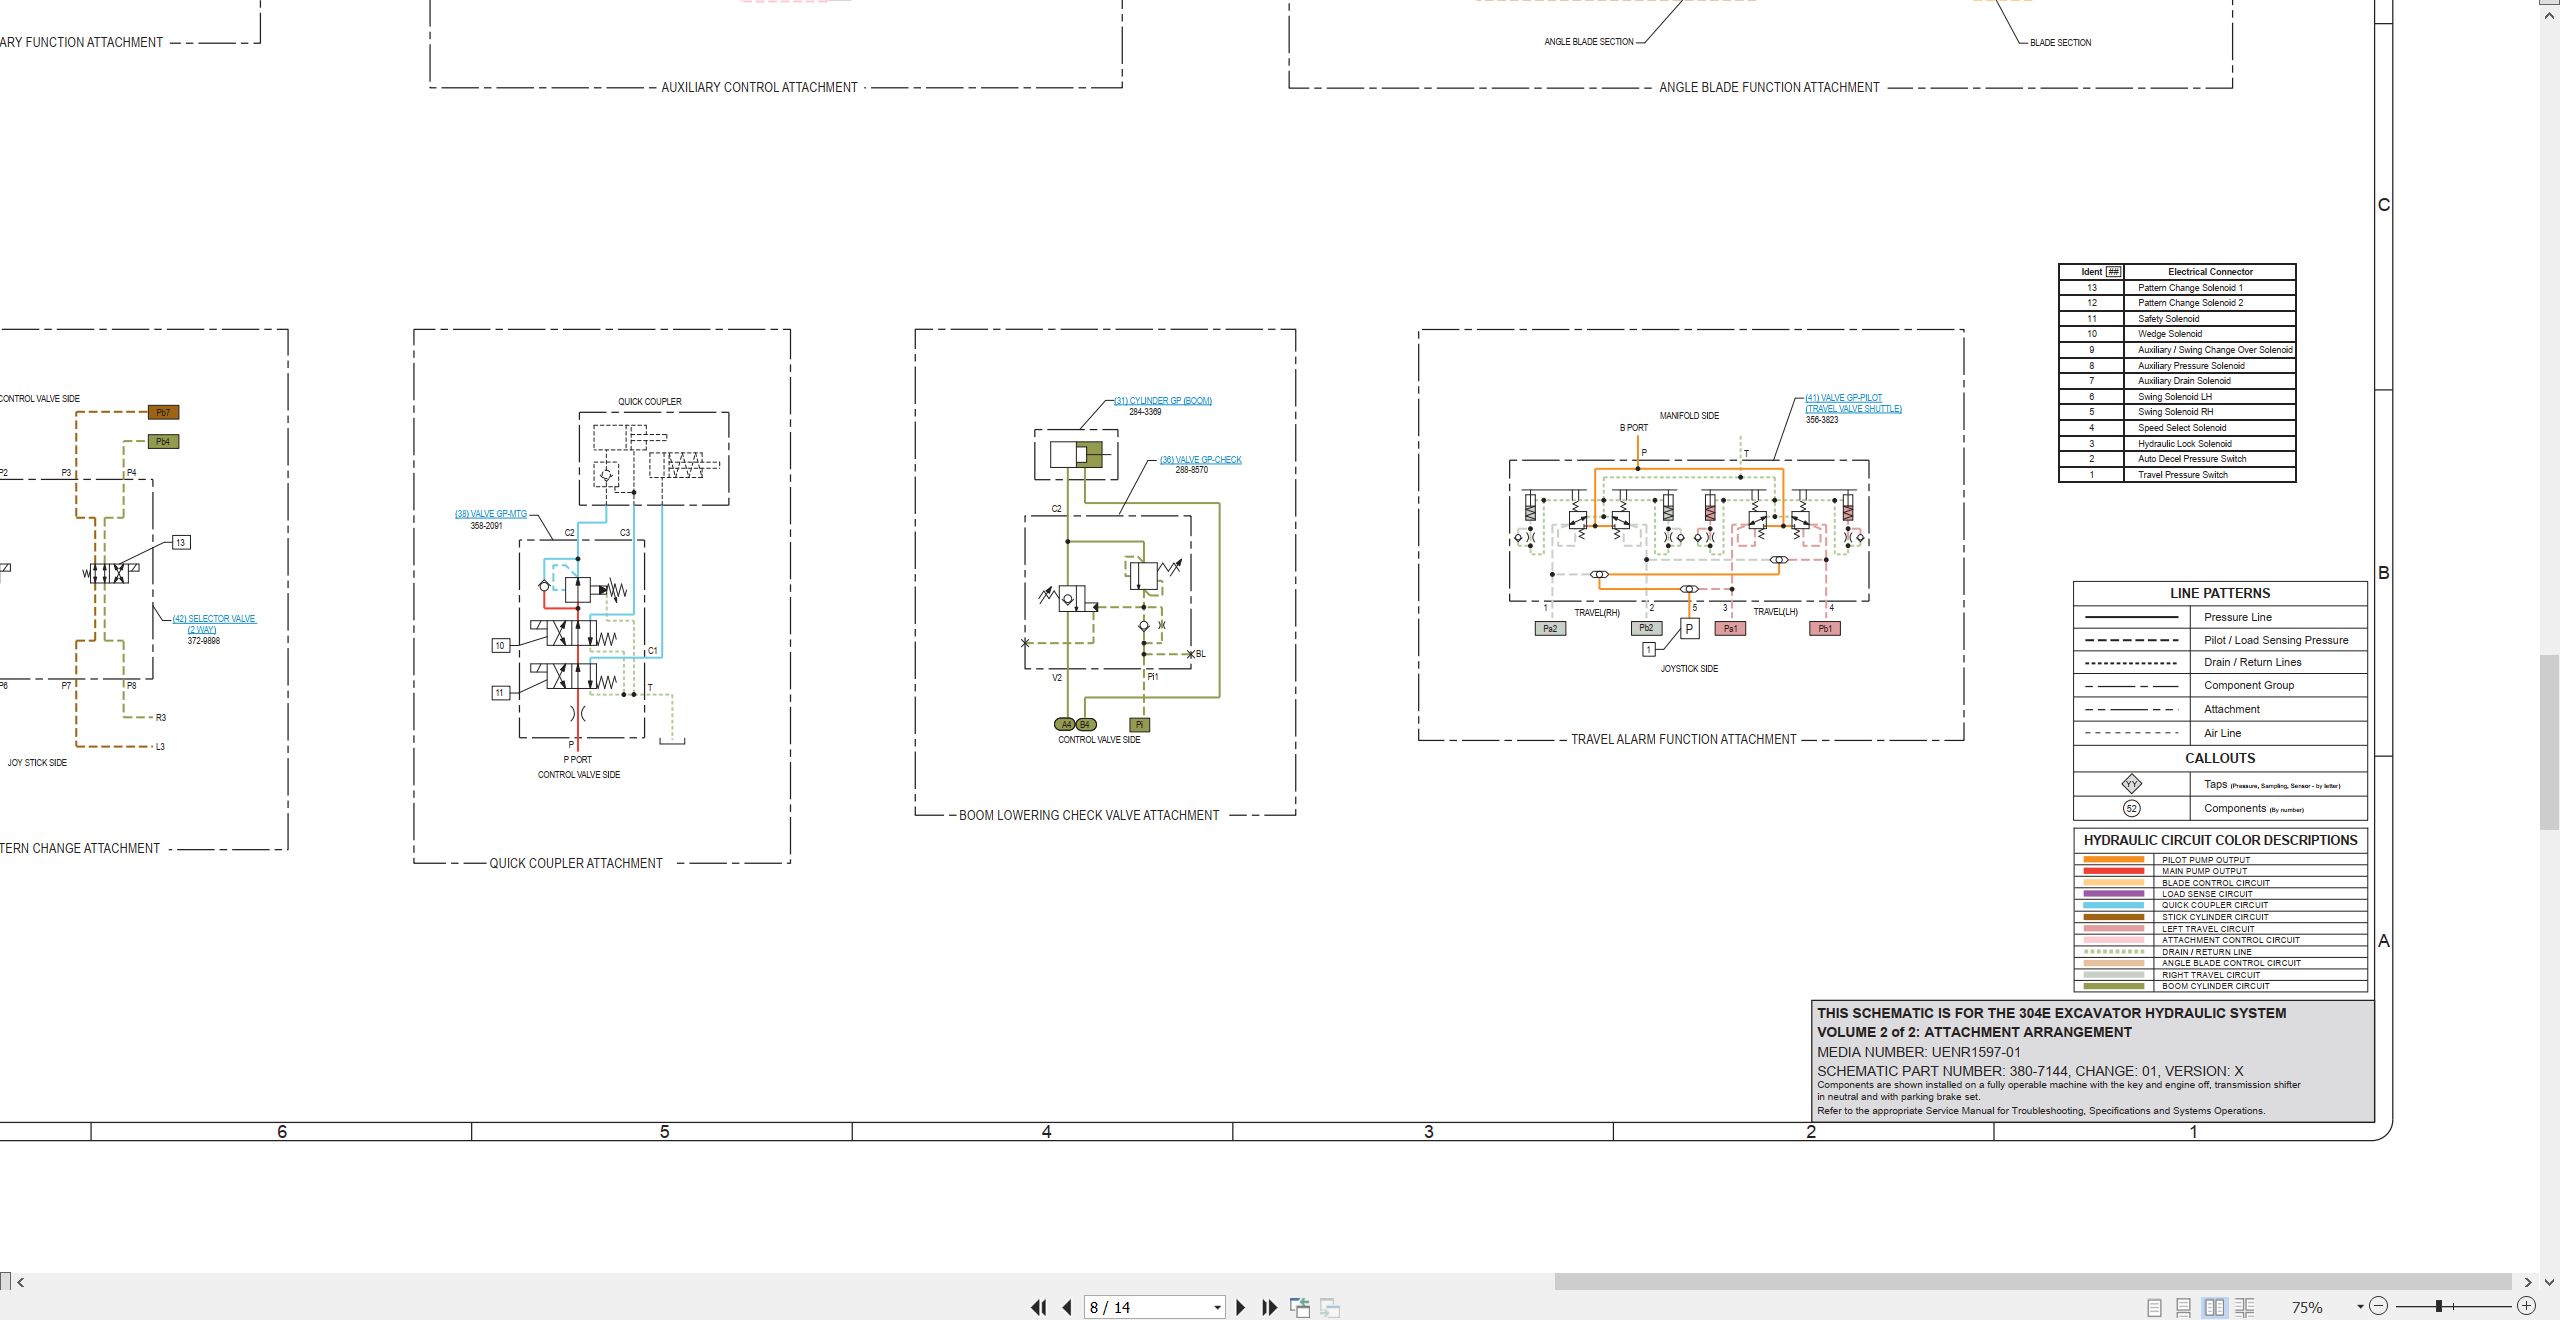Open the (42) SELECTOR VALVE (2 WAY) link

(x=214, y=624)
